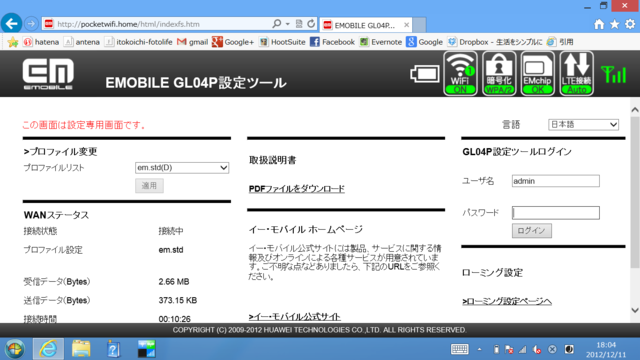Open the Windows Start orb

tap(15, 349)
